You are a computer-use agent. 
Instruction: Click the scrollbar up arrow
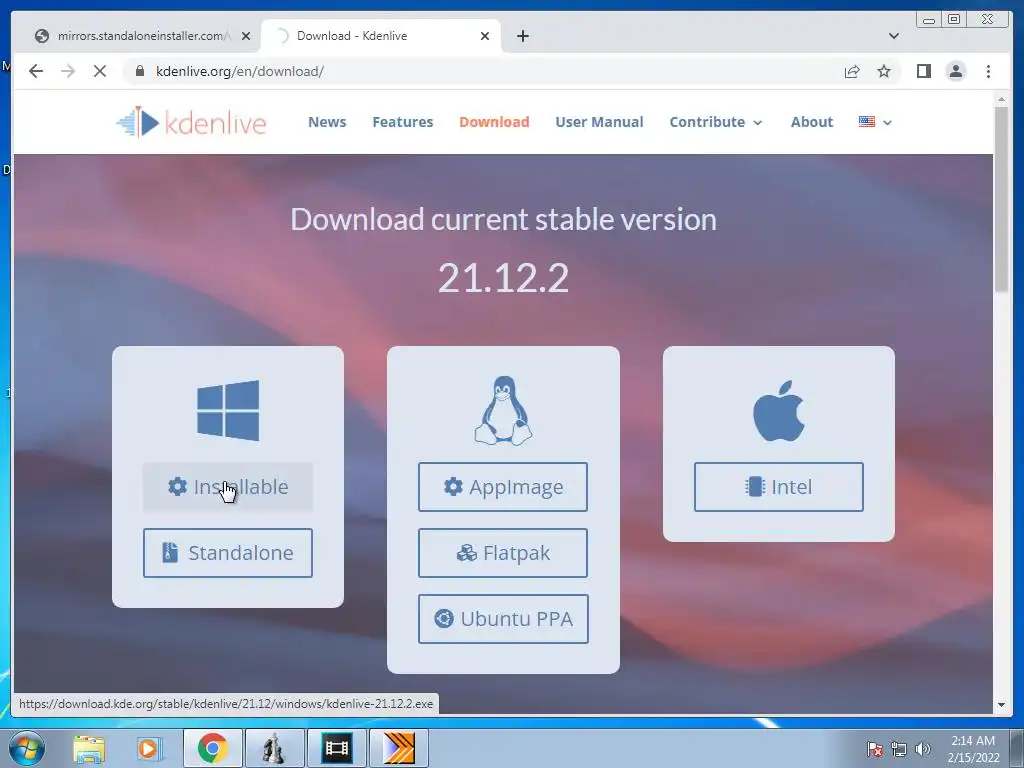[1001, 99]
